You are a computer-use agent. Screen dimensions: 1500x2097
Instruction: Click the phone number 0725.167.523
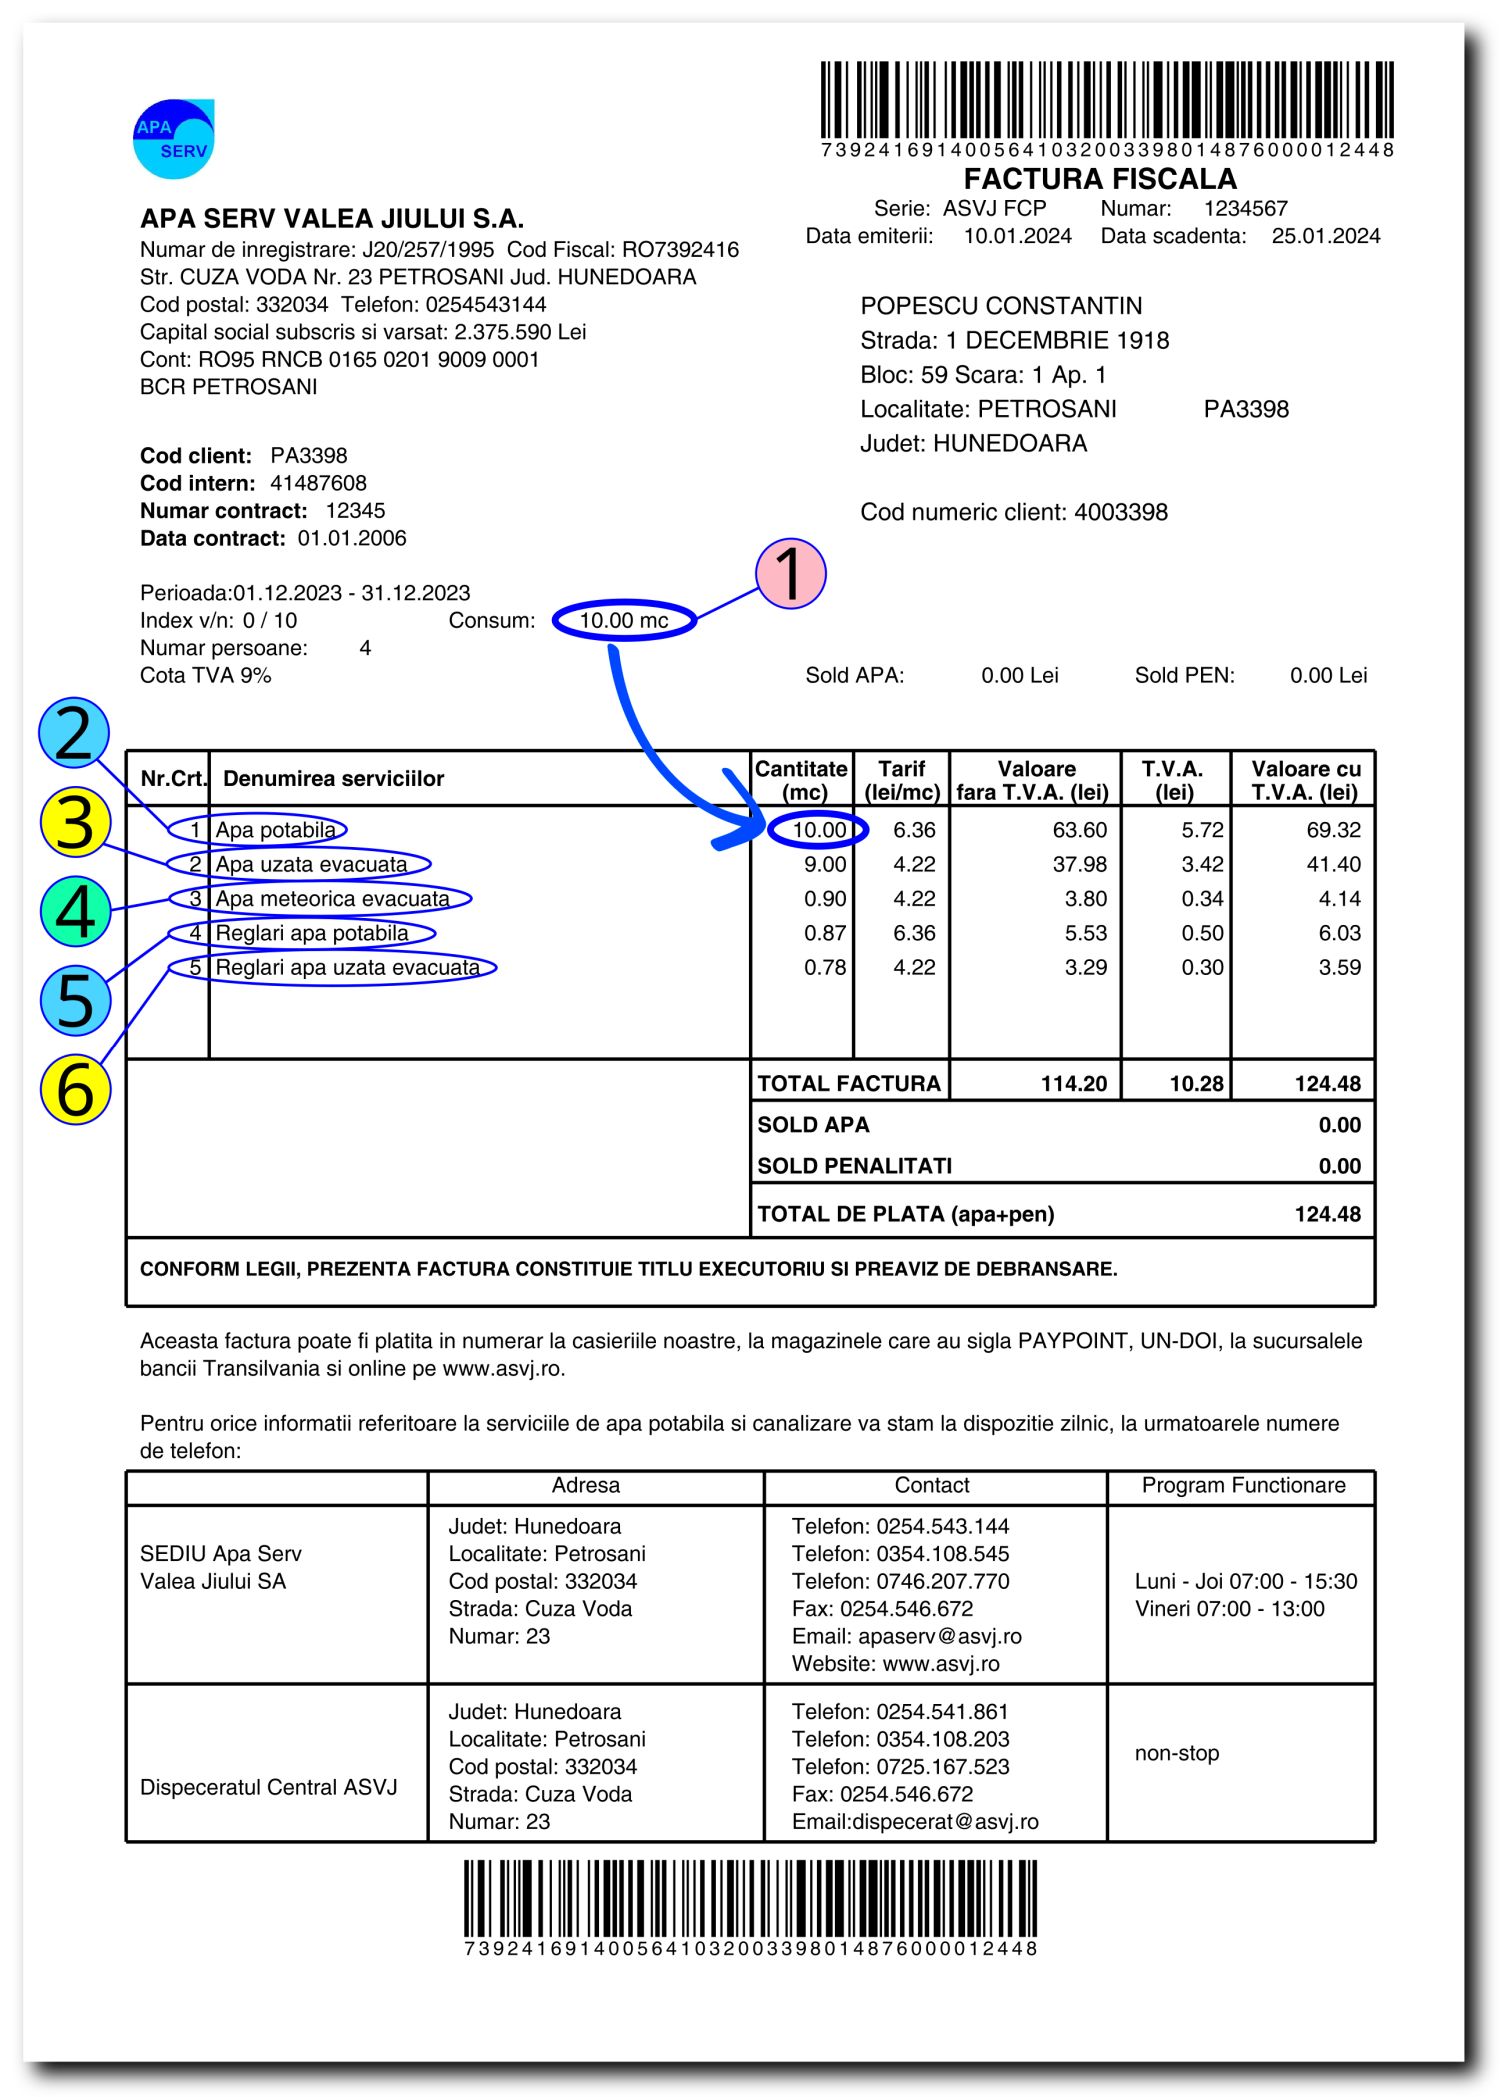point(943,1767)
